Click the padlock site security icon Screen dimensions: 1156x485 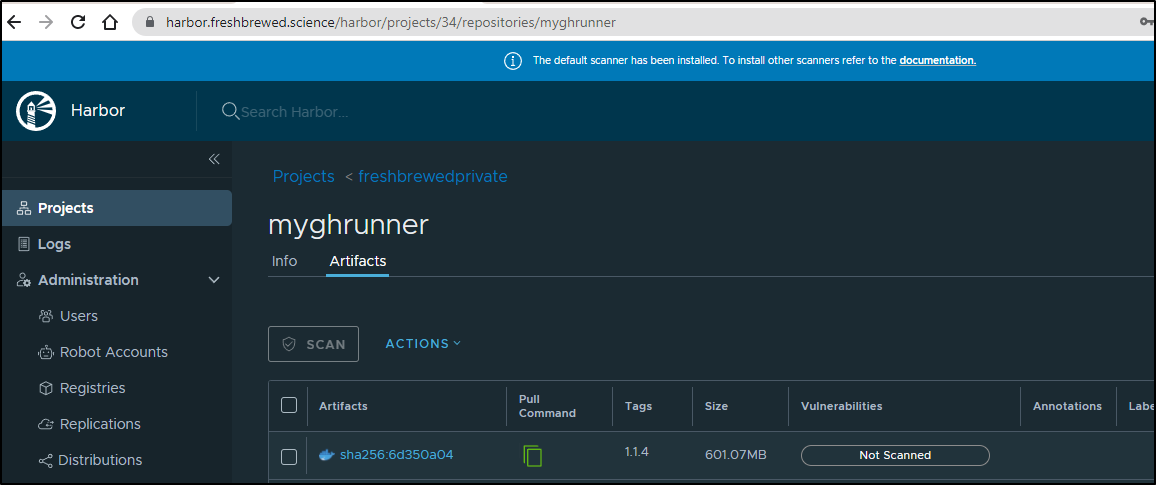tap(150, 22)
